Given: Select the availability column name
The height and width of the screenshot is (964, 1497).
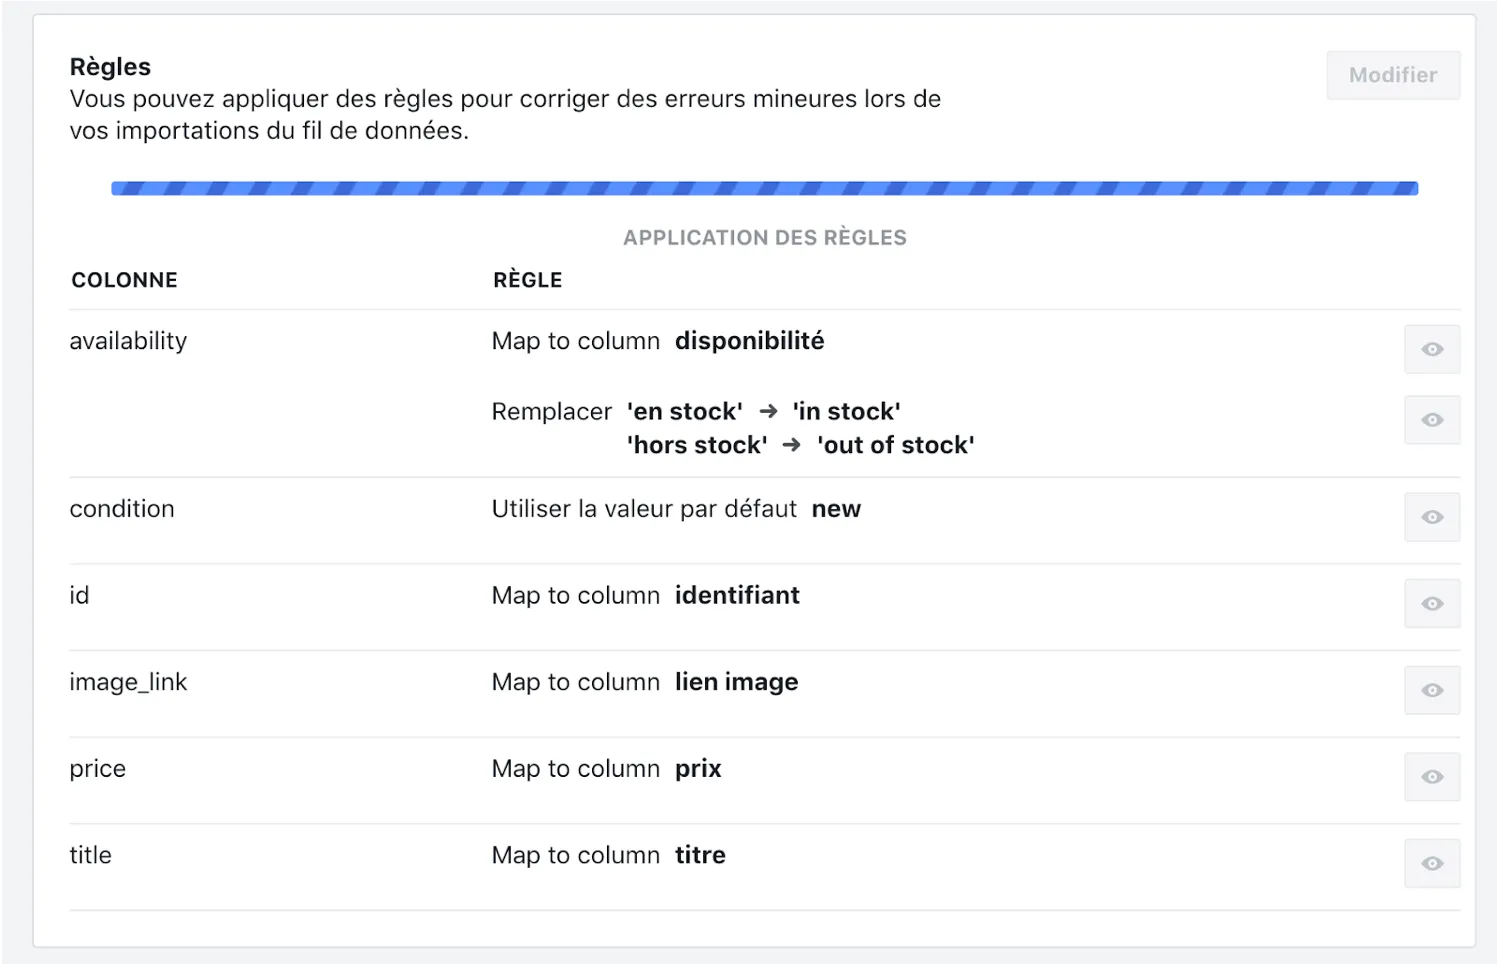Looking at the screenshot, I should click(128, 341).
